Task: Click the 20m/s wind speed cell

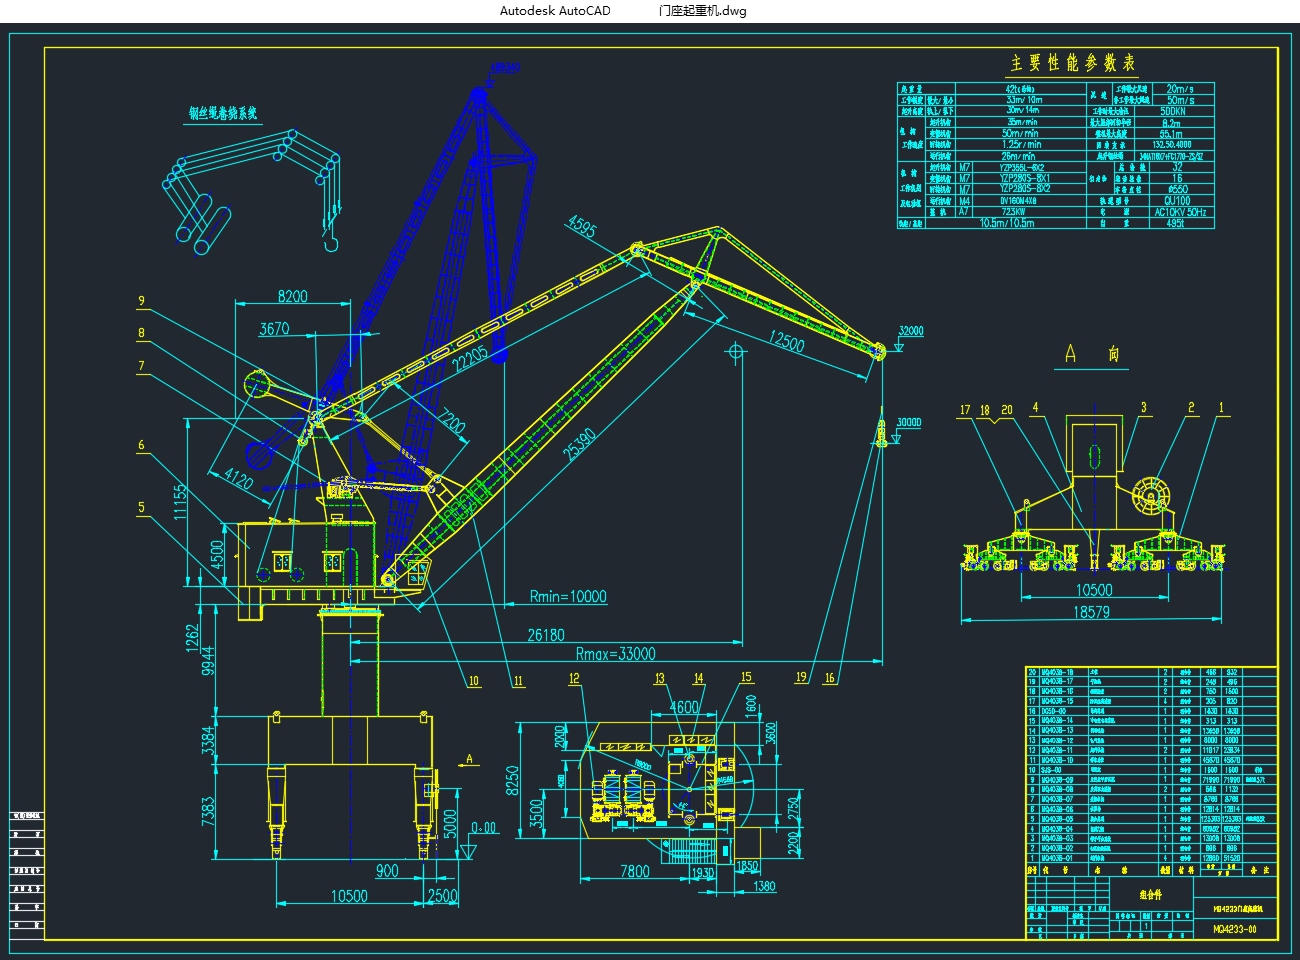Action: (x=1179, y=89)
